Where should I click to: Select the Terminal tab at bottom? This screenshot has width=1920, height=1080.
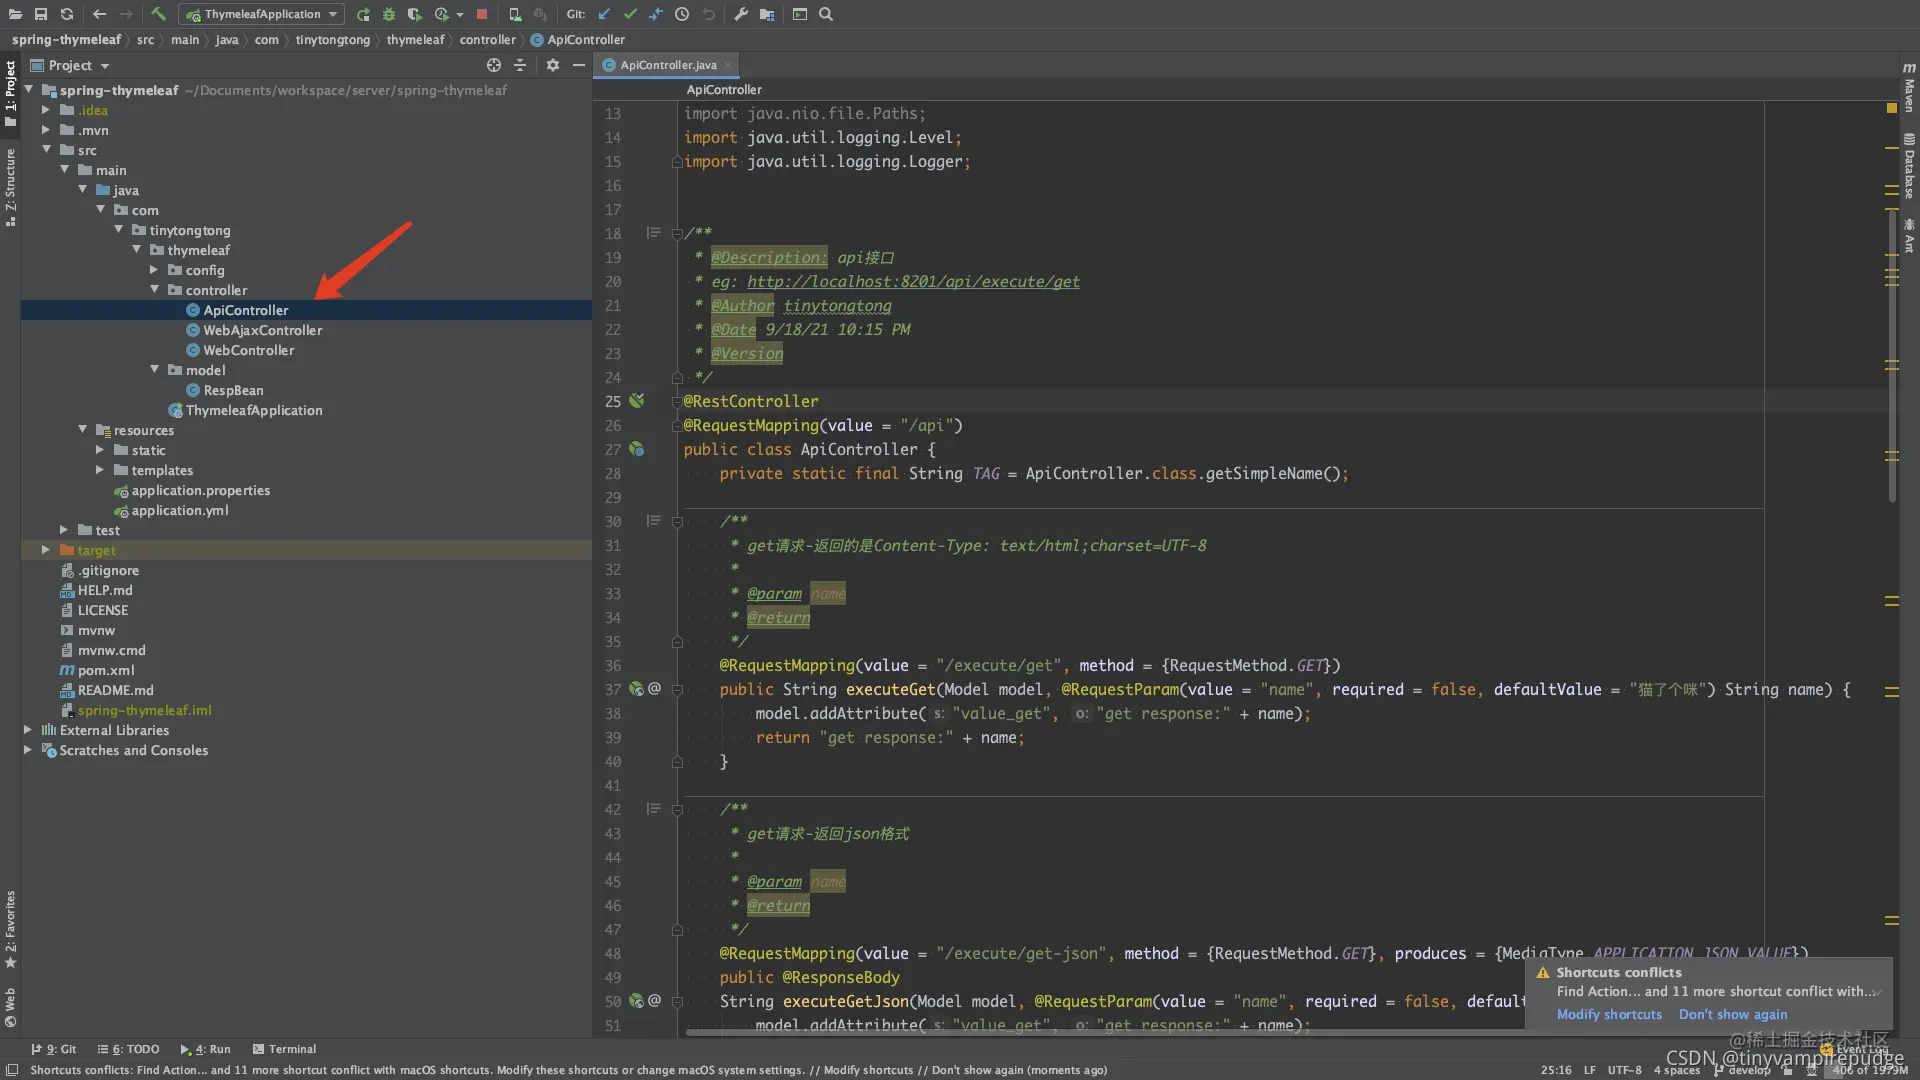[x=291, y=1048]
